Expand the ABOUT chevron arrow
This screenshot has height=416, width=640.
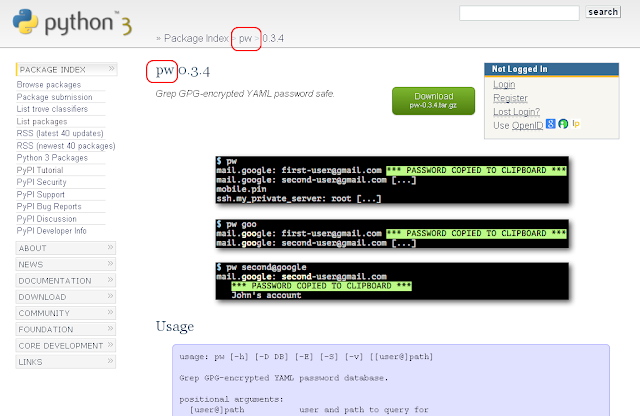tap(110, 247)
